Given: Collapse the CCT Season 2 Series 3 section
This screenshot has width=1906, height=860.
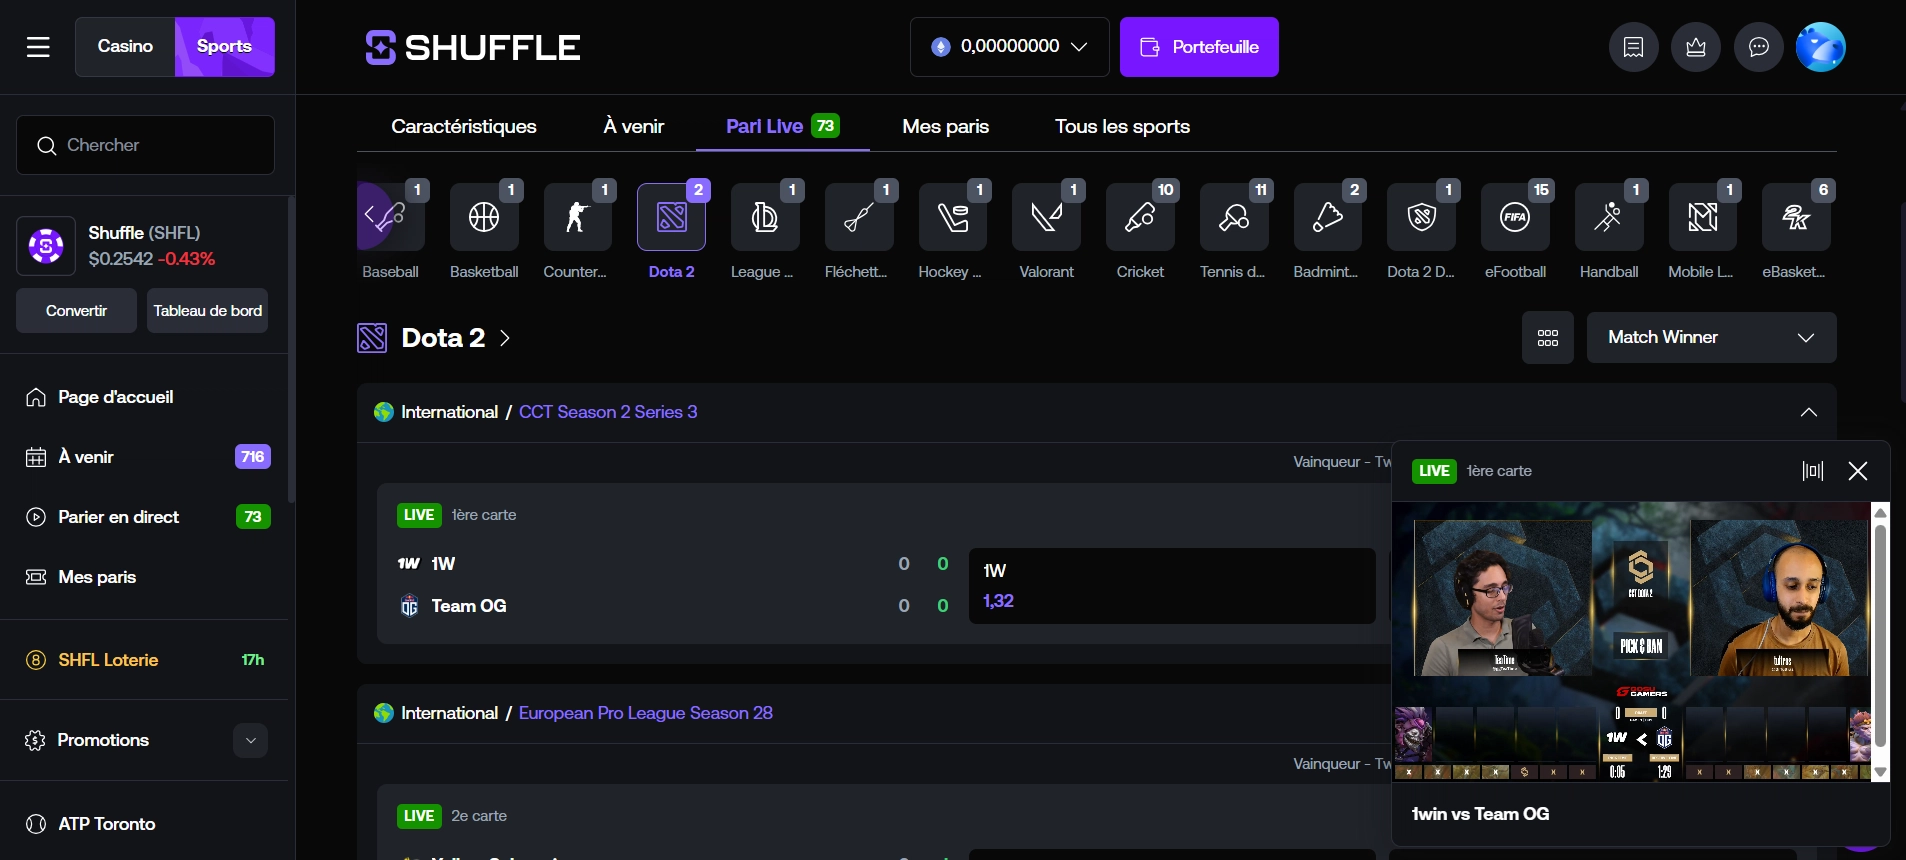Looking at the screenshot, I should click(x=1809, y=413).
